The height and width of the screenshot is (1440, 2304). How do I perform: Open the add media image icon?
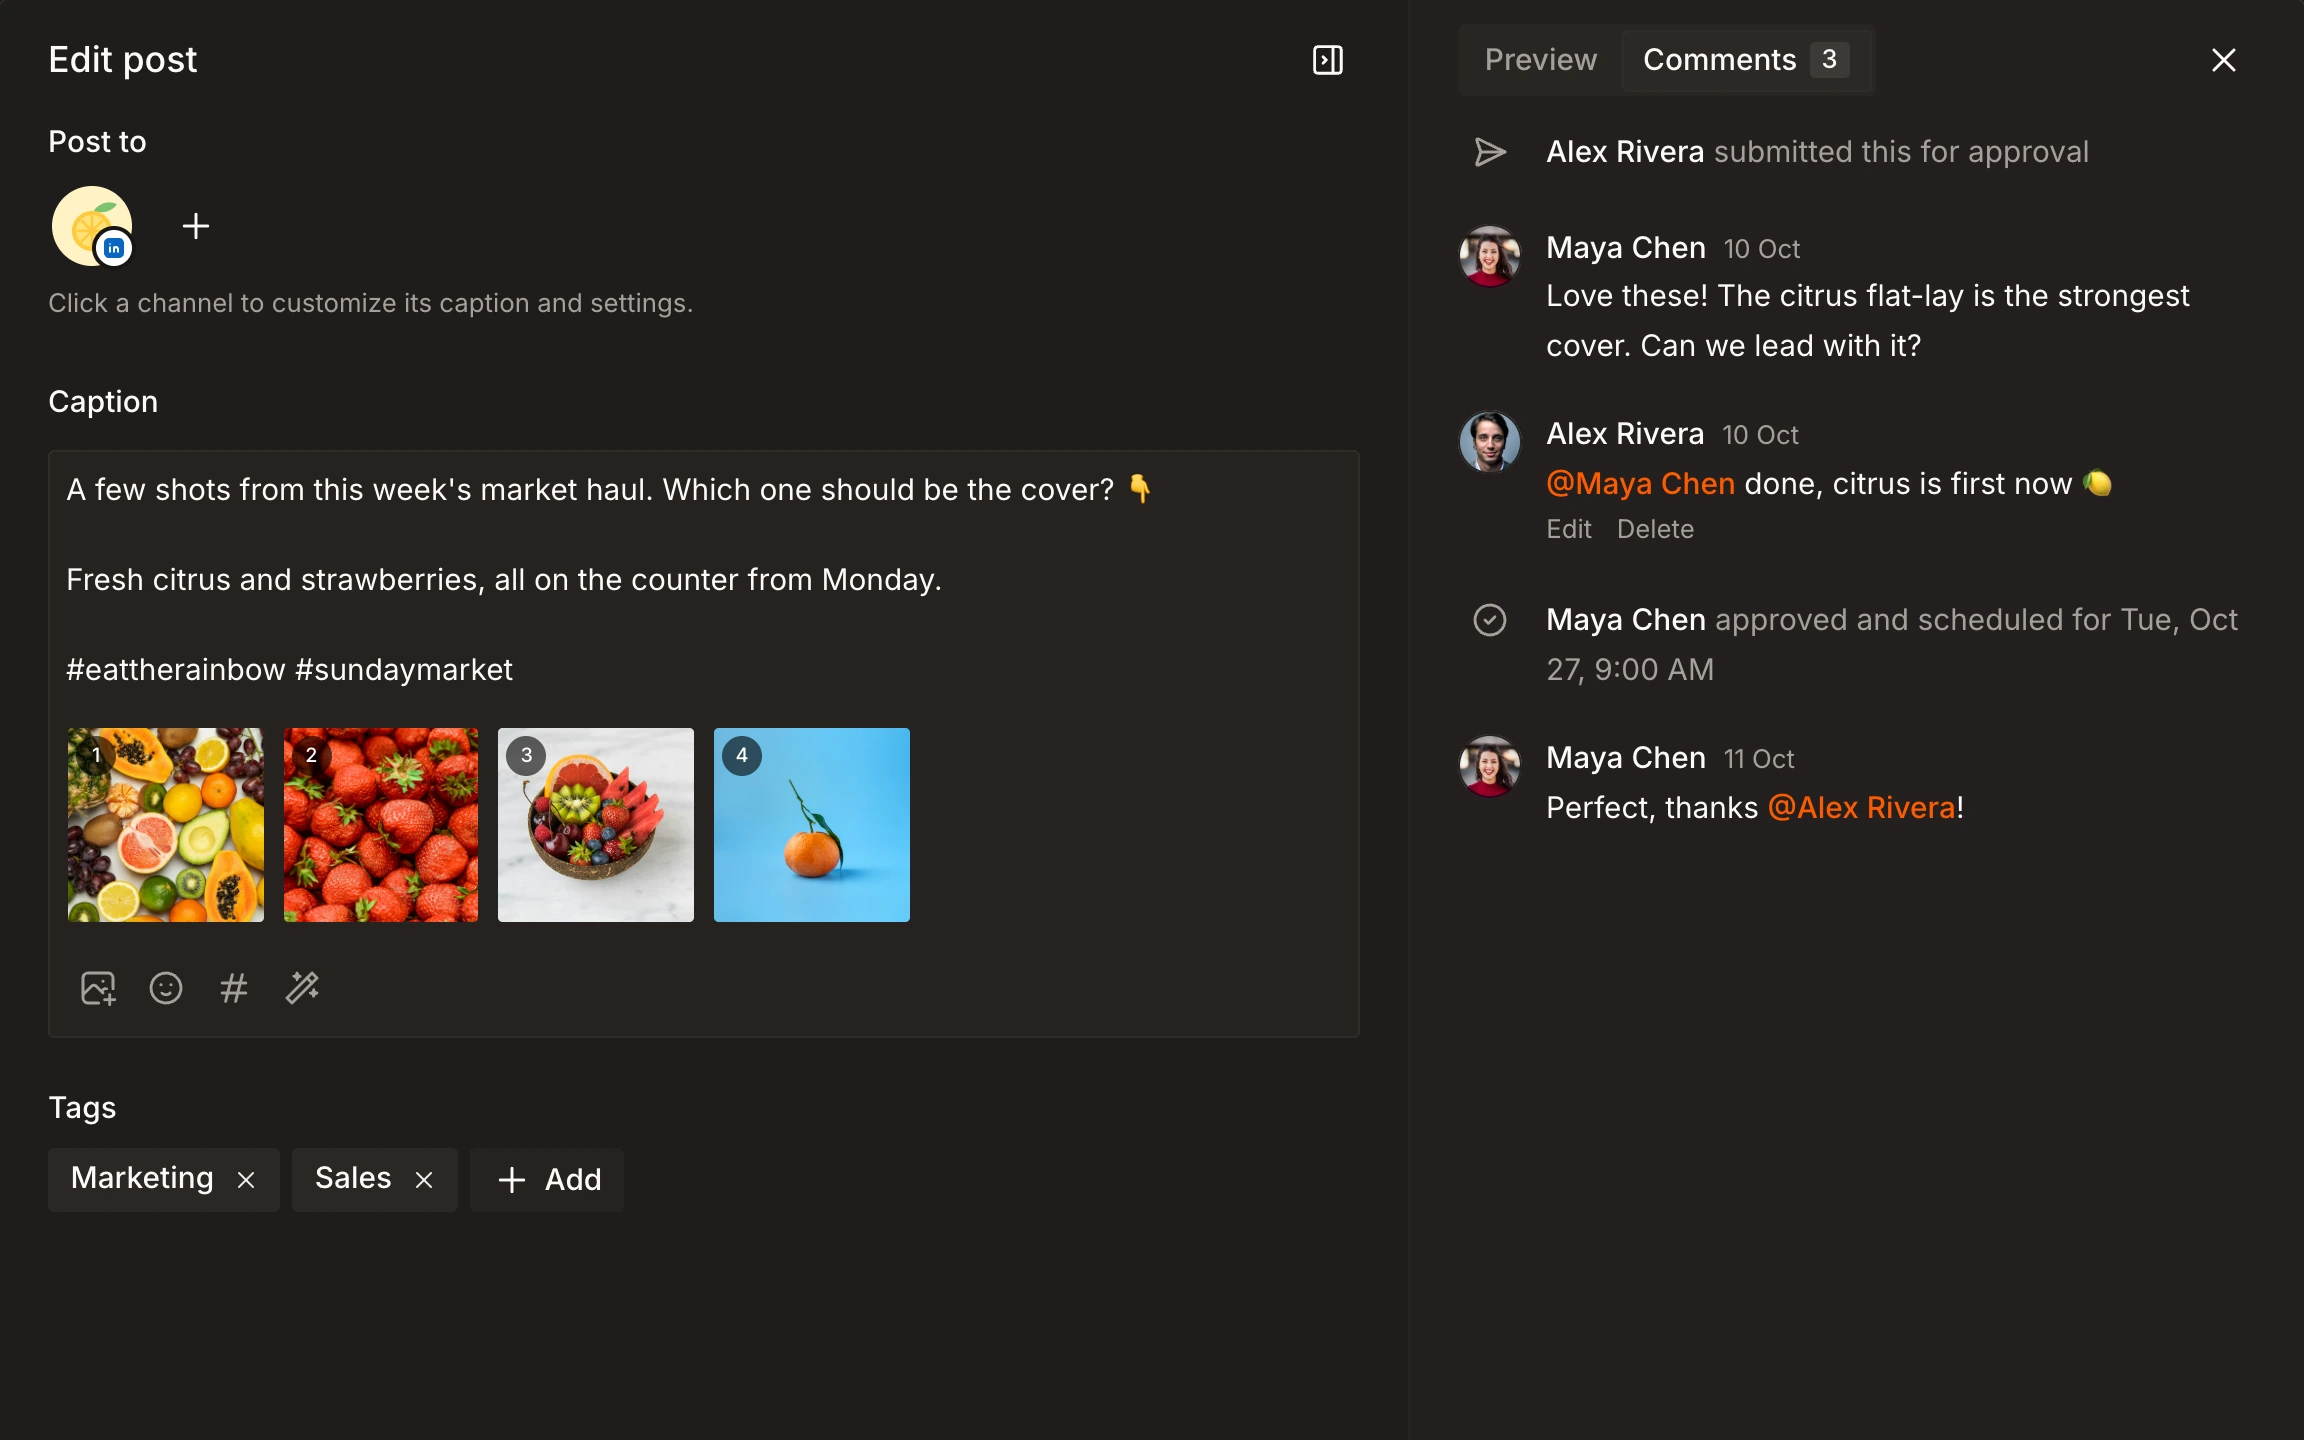tap(98, 988)
